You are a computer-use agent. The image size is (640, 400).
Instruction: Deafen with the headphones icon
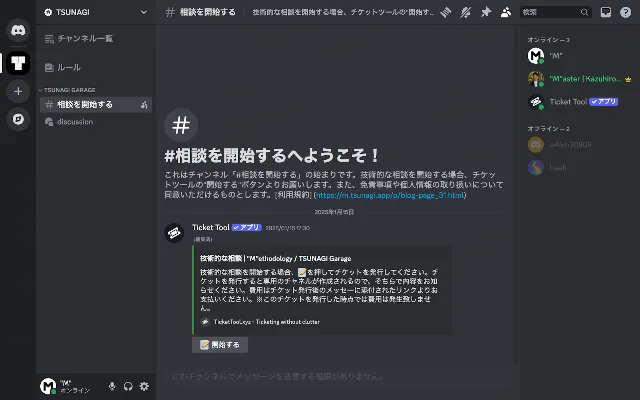click(128, 386)
